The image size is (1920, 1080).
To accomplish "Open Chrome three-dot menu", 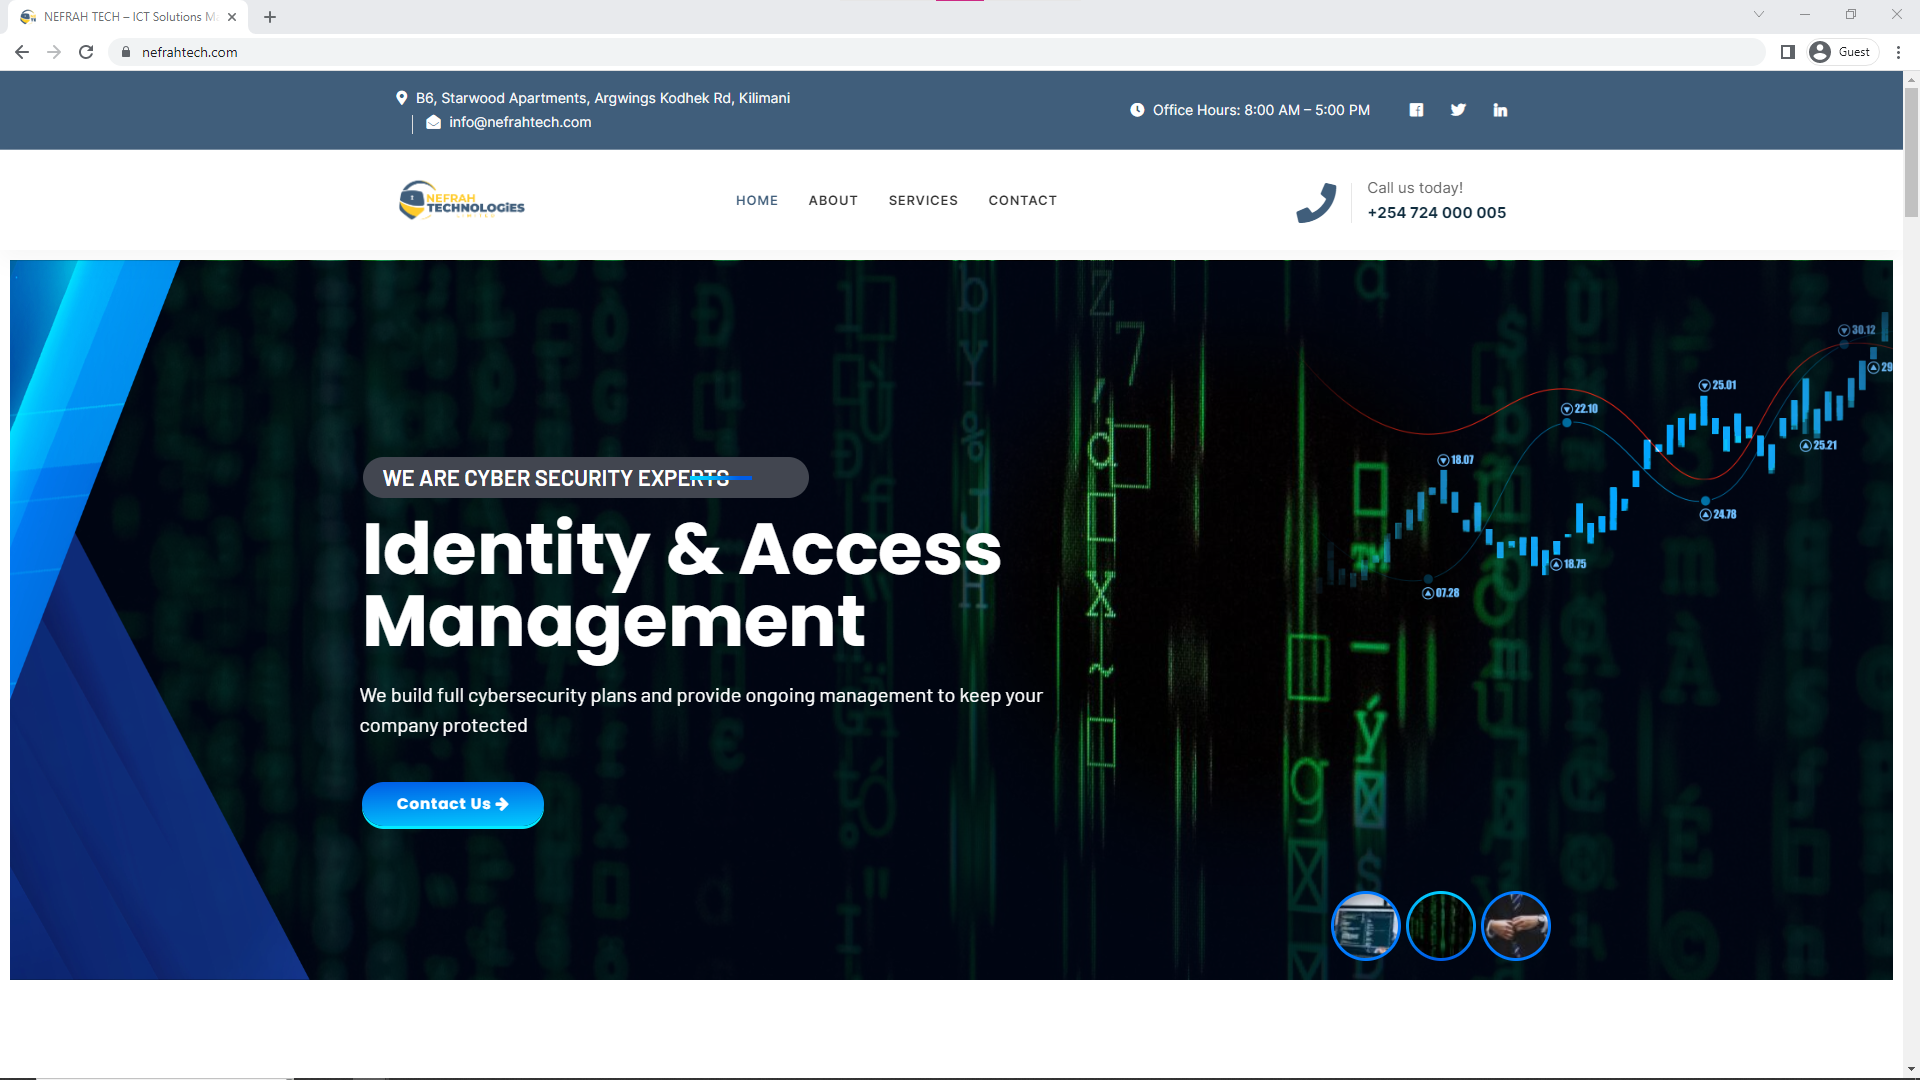I will pyautogui.click(x=1898, y=52).
